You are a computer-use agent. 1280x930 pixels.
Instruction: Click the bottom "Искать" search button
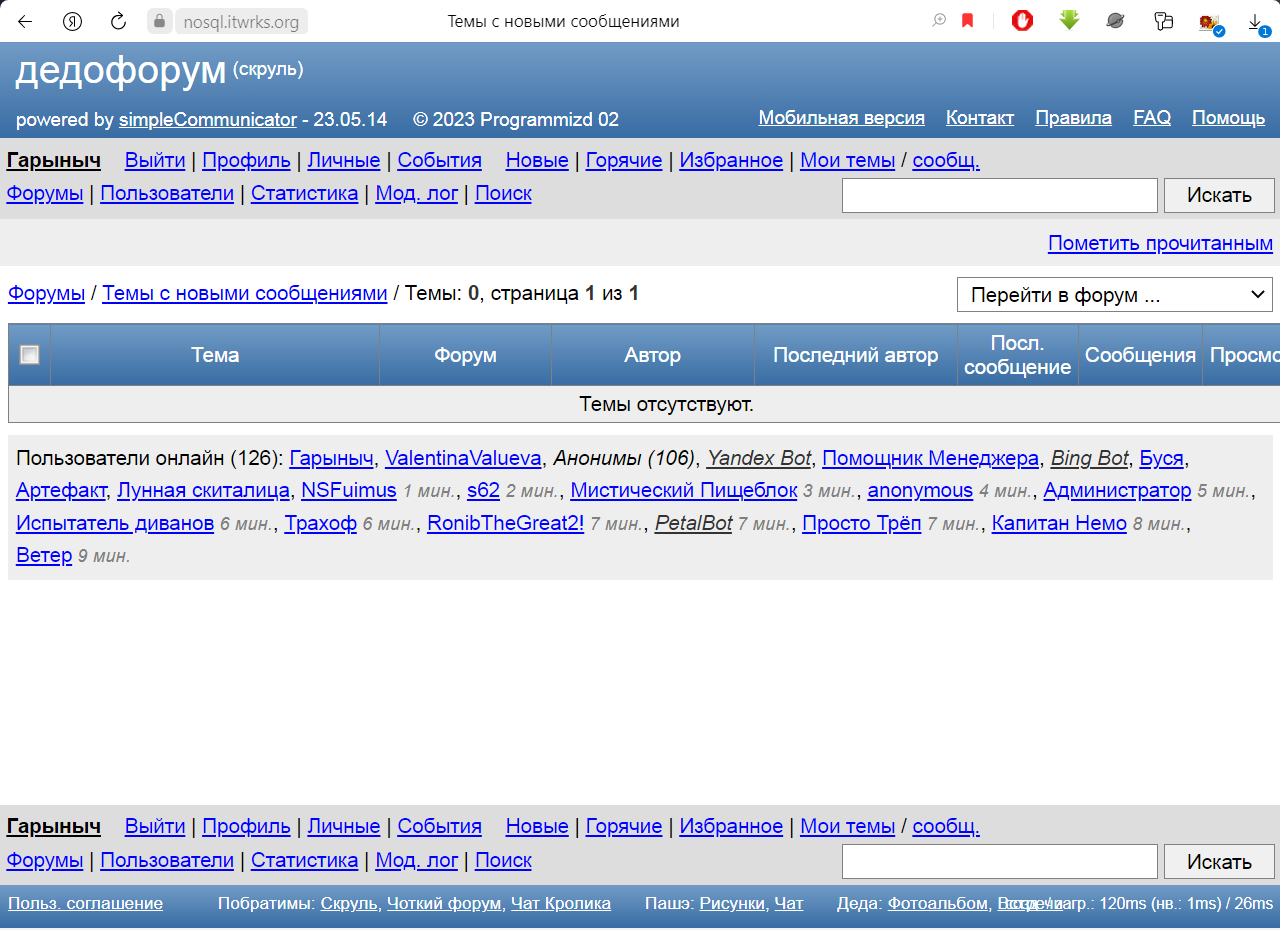click(1218, 861)
